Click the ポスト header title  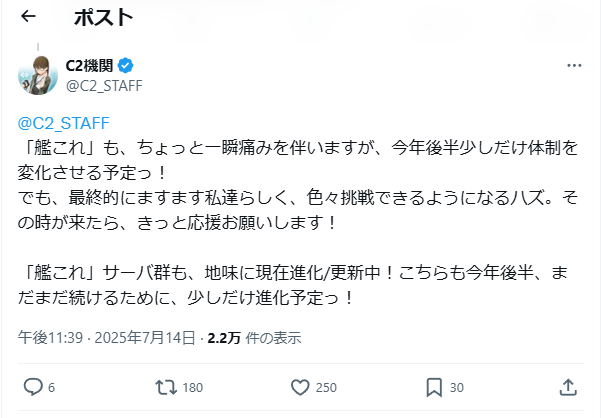pyautogui.click(x=102, y=17)
